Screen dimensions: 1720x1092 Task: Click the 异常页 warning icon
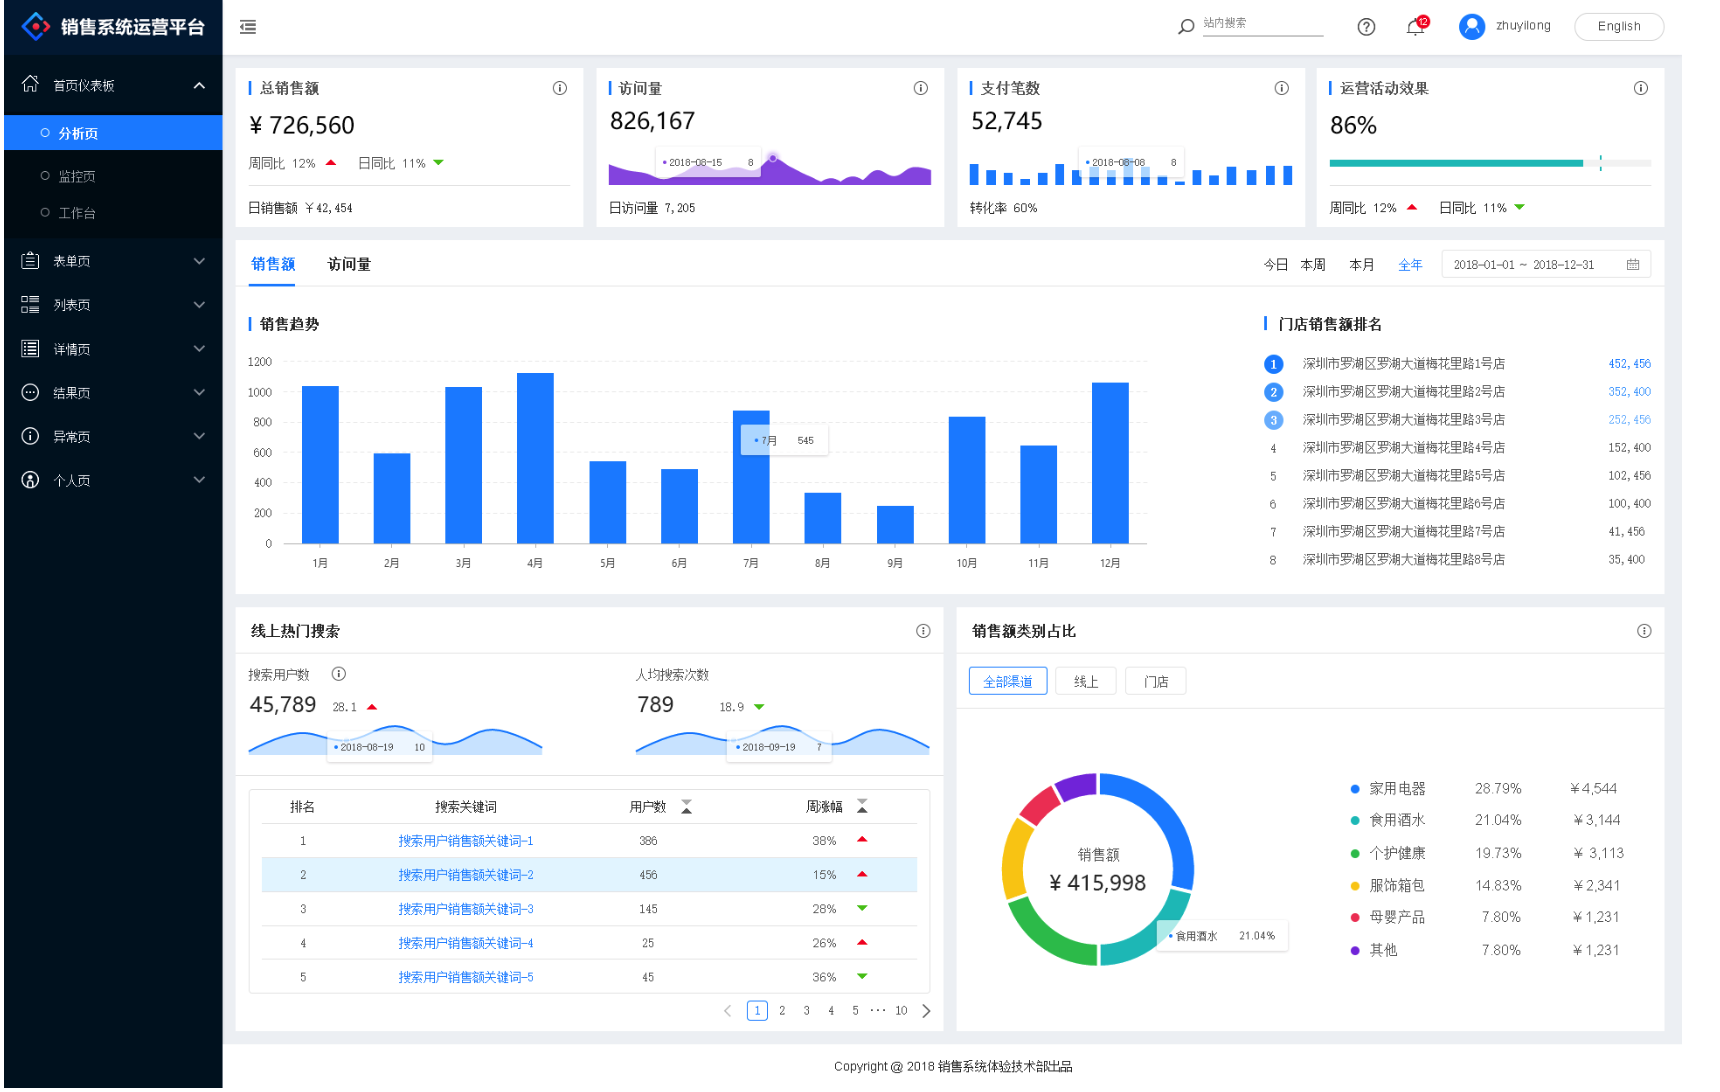click(30, 436)
